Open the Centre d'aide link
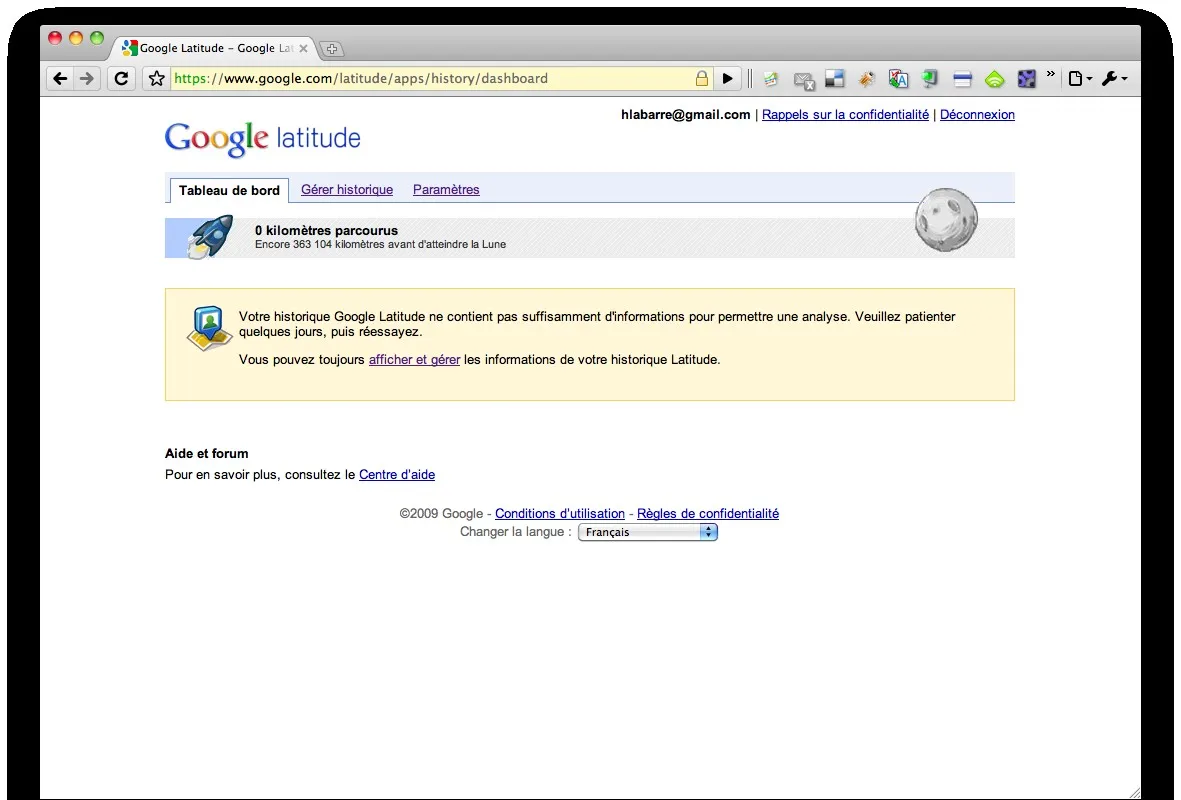 [x=397, y=475]
